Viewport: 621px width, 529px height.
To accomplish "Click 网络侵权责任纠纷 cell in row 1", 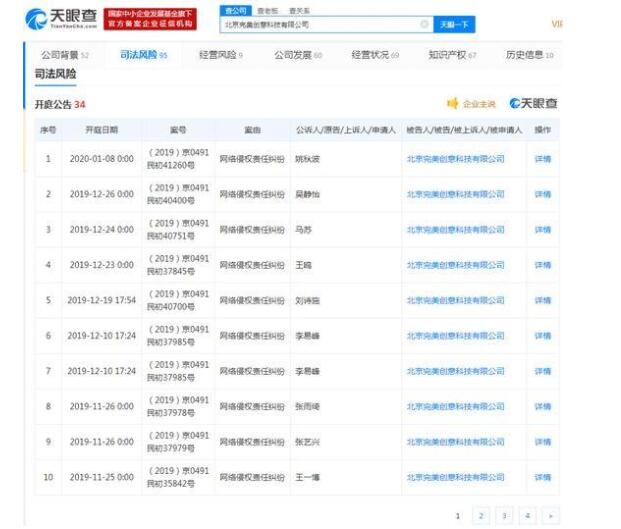I will tap(252, 159).
